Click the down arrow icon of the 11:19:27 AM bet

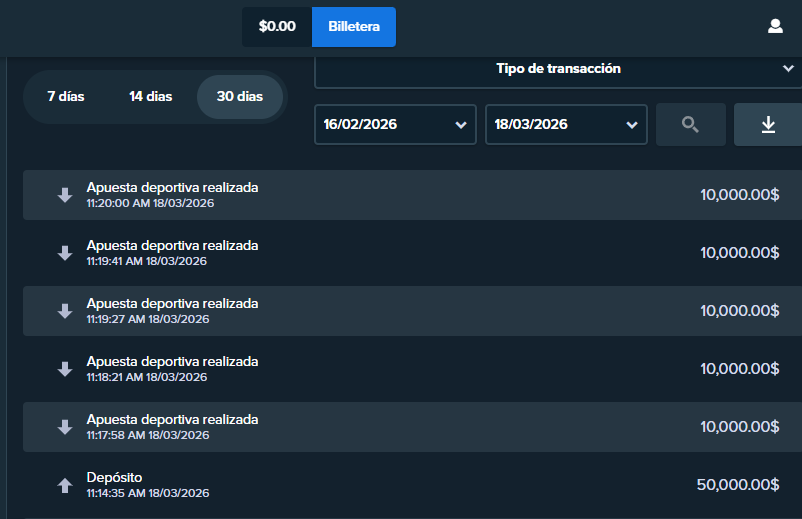click(65, 311)
